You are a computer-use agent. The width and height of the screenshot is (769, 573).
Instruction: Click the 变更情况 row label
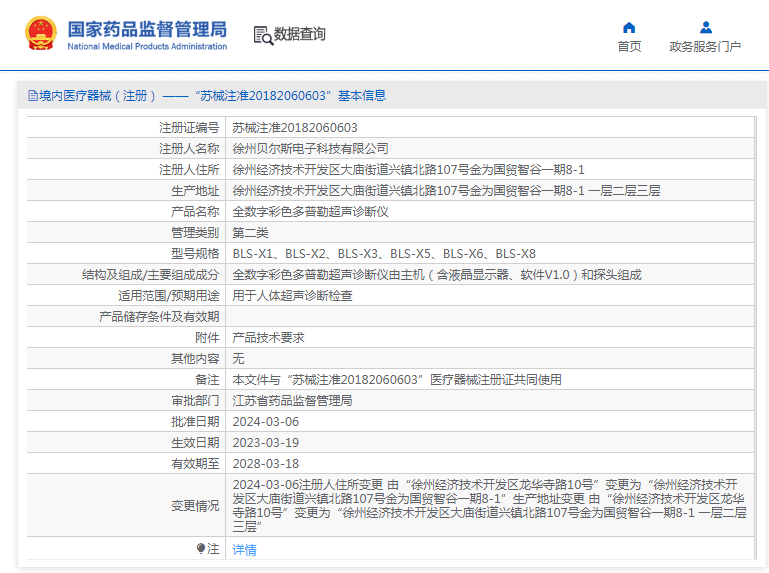tap(195, 506)
